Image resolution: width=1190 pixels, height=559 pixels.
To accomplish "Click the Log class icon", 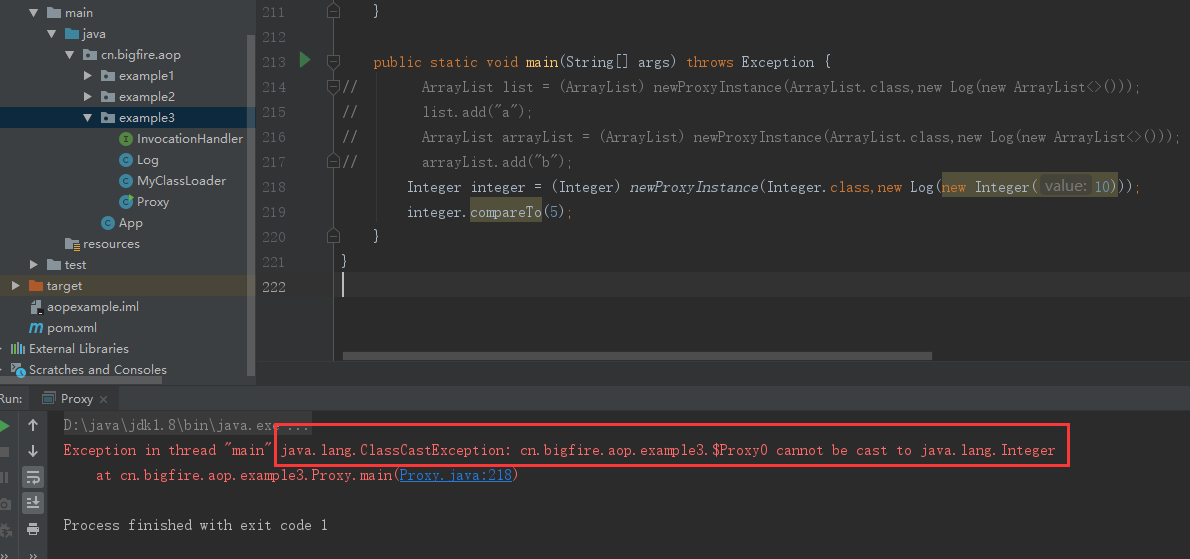I will (x=126, y=160).
